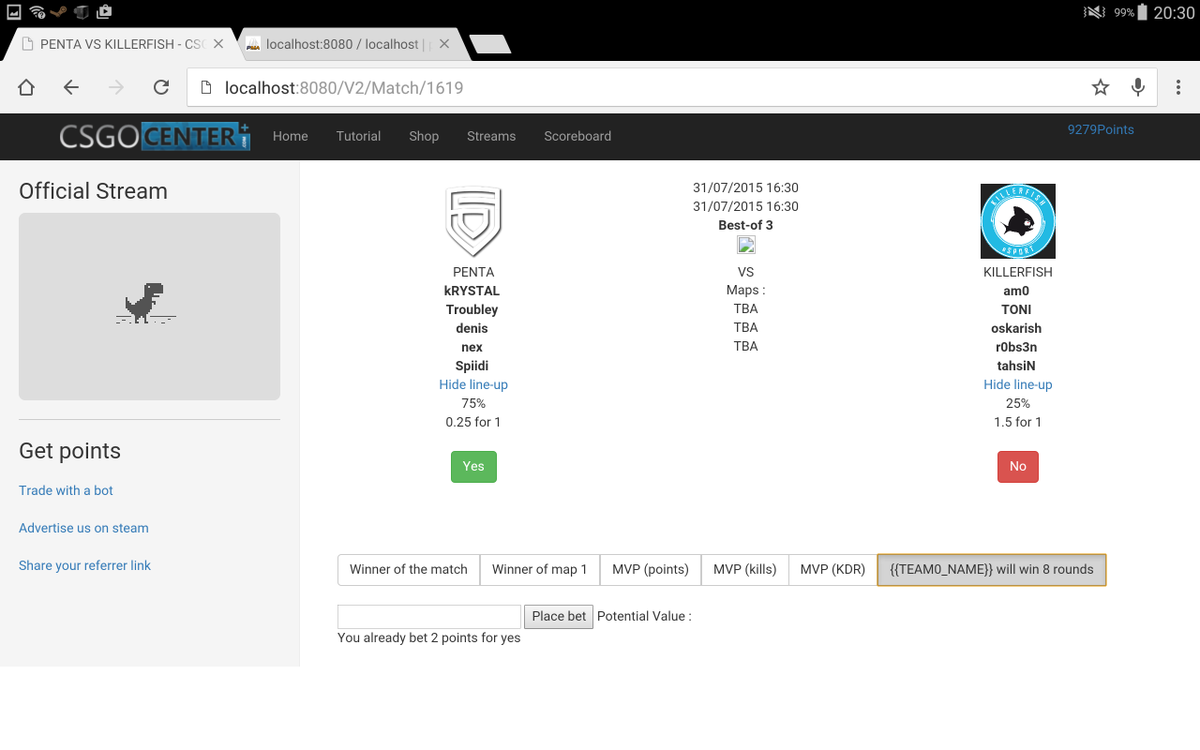Open the Trade with a bot link

[66, 490]
